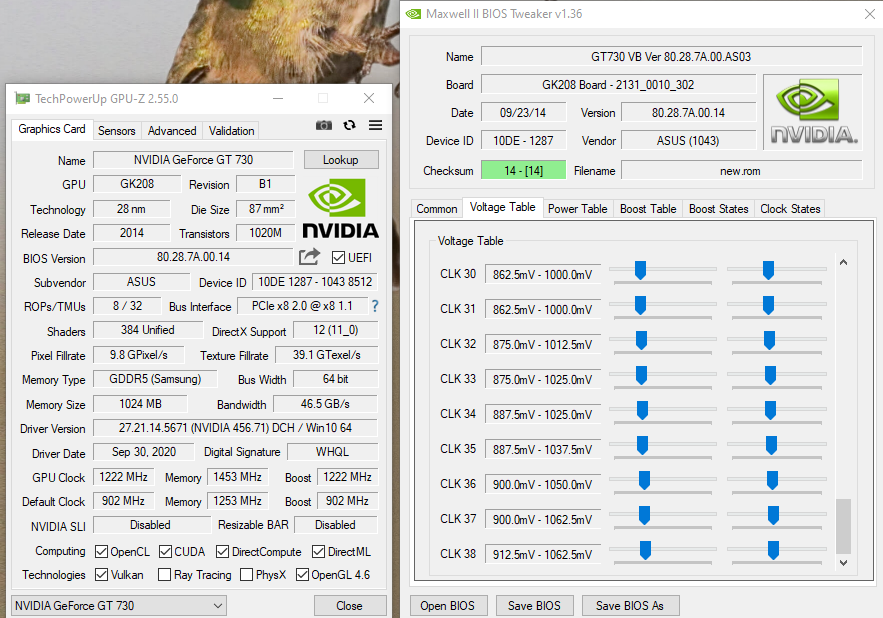Click the CLK 30 maximum voltage slider
Image resolution: width=883 pixels, height=618 pixels.
click(768, 270)
